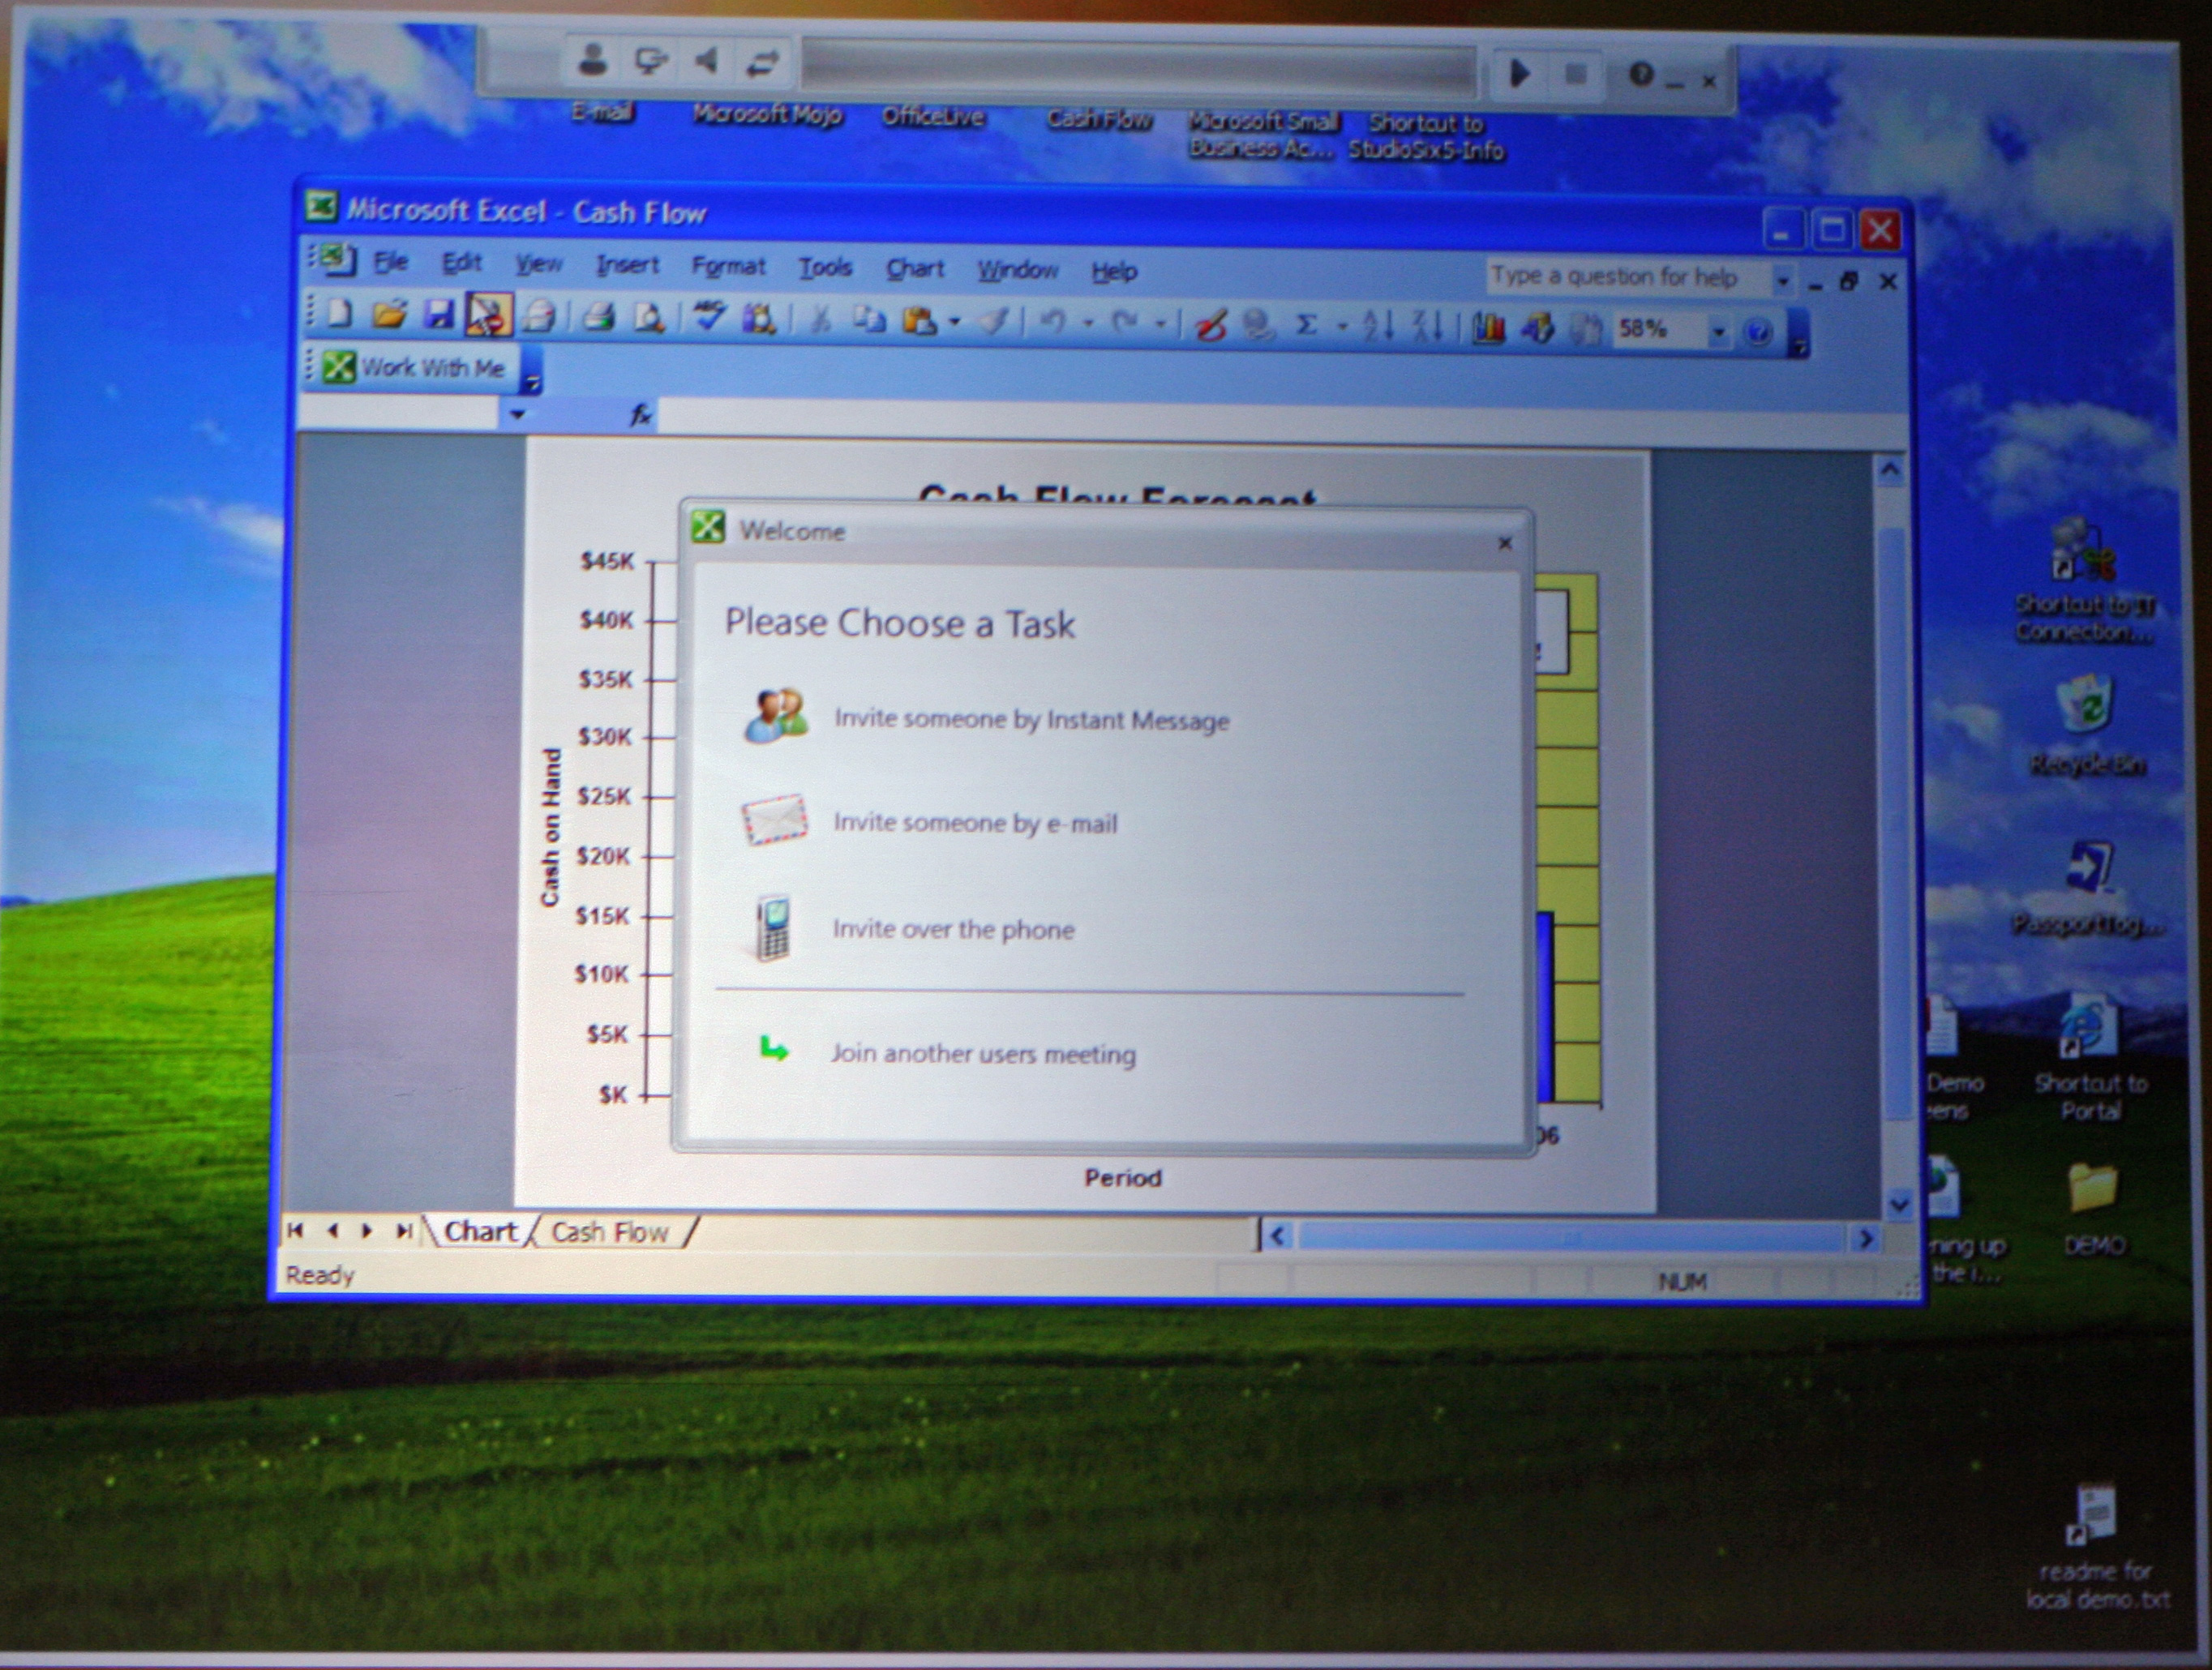The image size is (2212, 1670).
Task: Launch the Chart Wizard icon
Action: (x=1488, y=328)
